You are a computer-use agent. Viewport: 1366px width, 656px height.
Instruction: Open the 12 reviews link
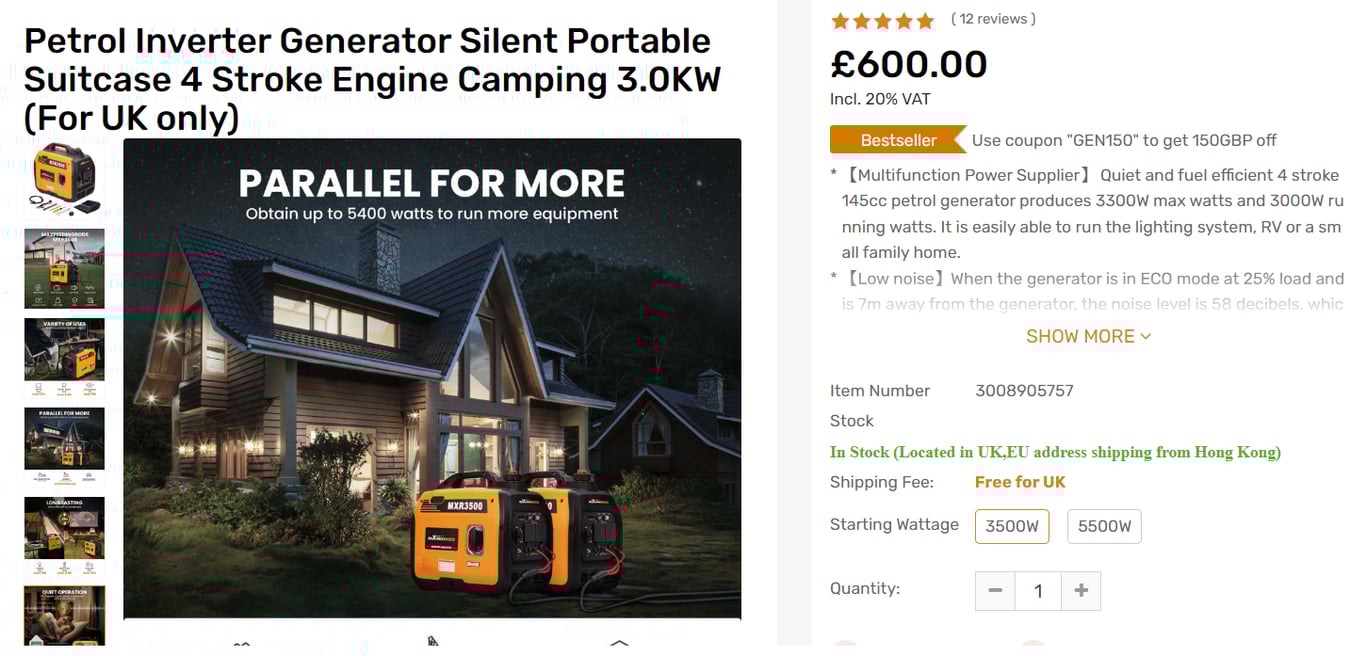(x=993, y=19)
